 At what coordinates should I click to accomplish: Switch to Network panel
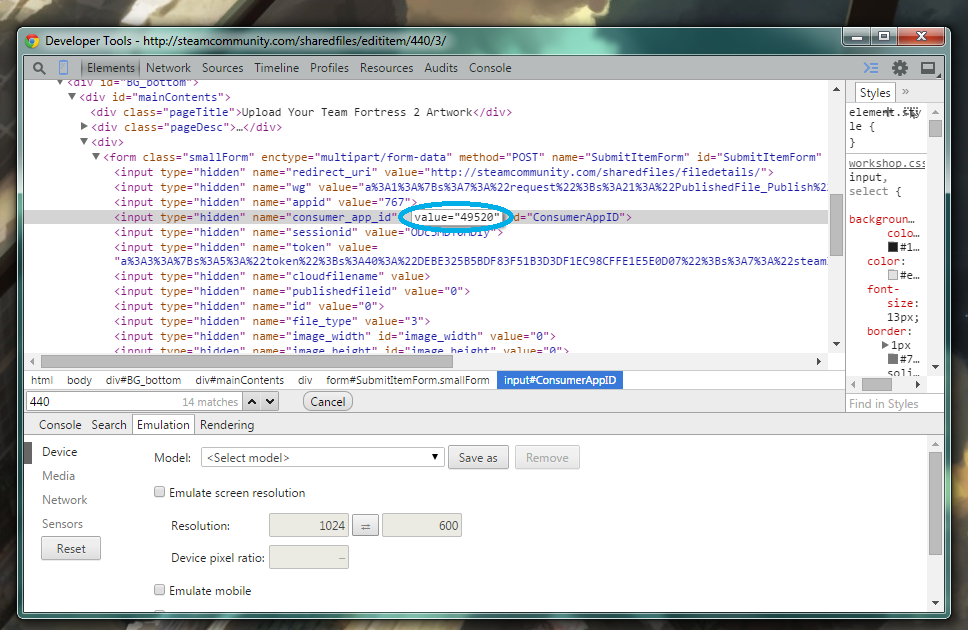[169, 68]
